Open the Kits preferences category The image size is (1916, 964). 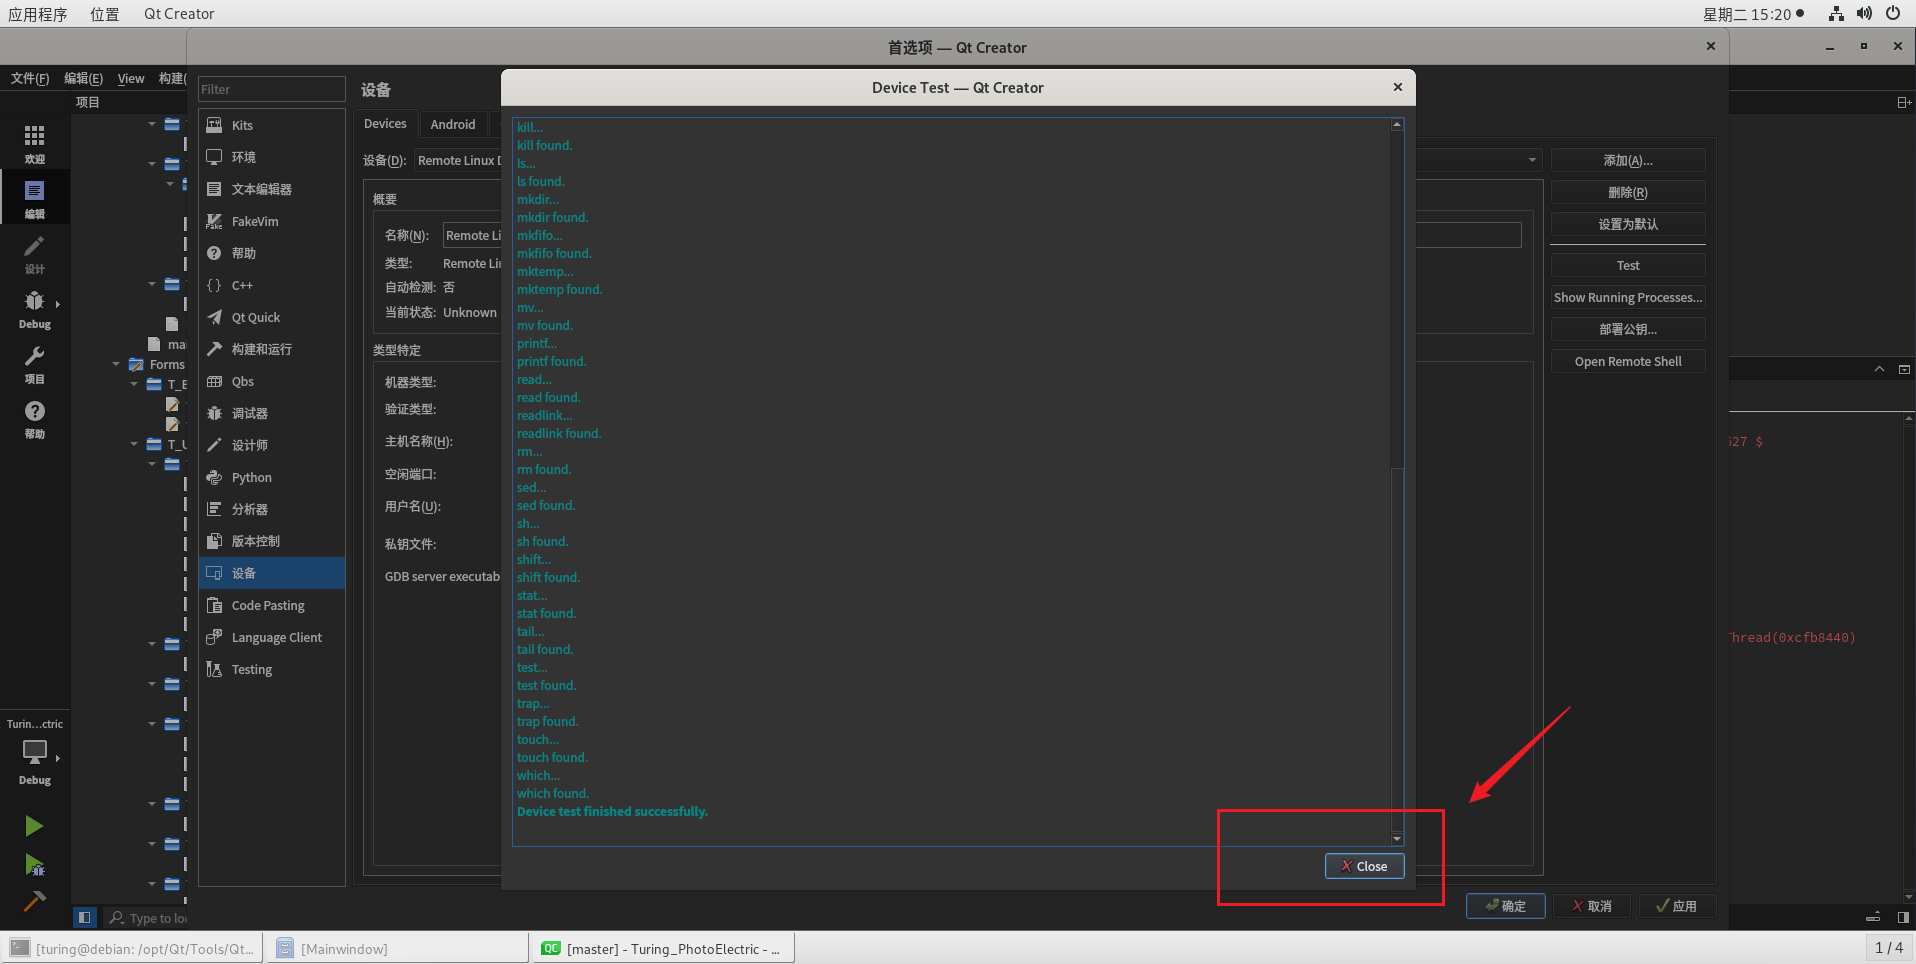click(x=272, y=125)
